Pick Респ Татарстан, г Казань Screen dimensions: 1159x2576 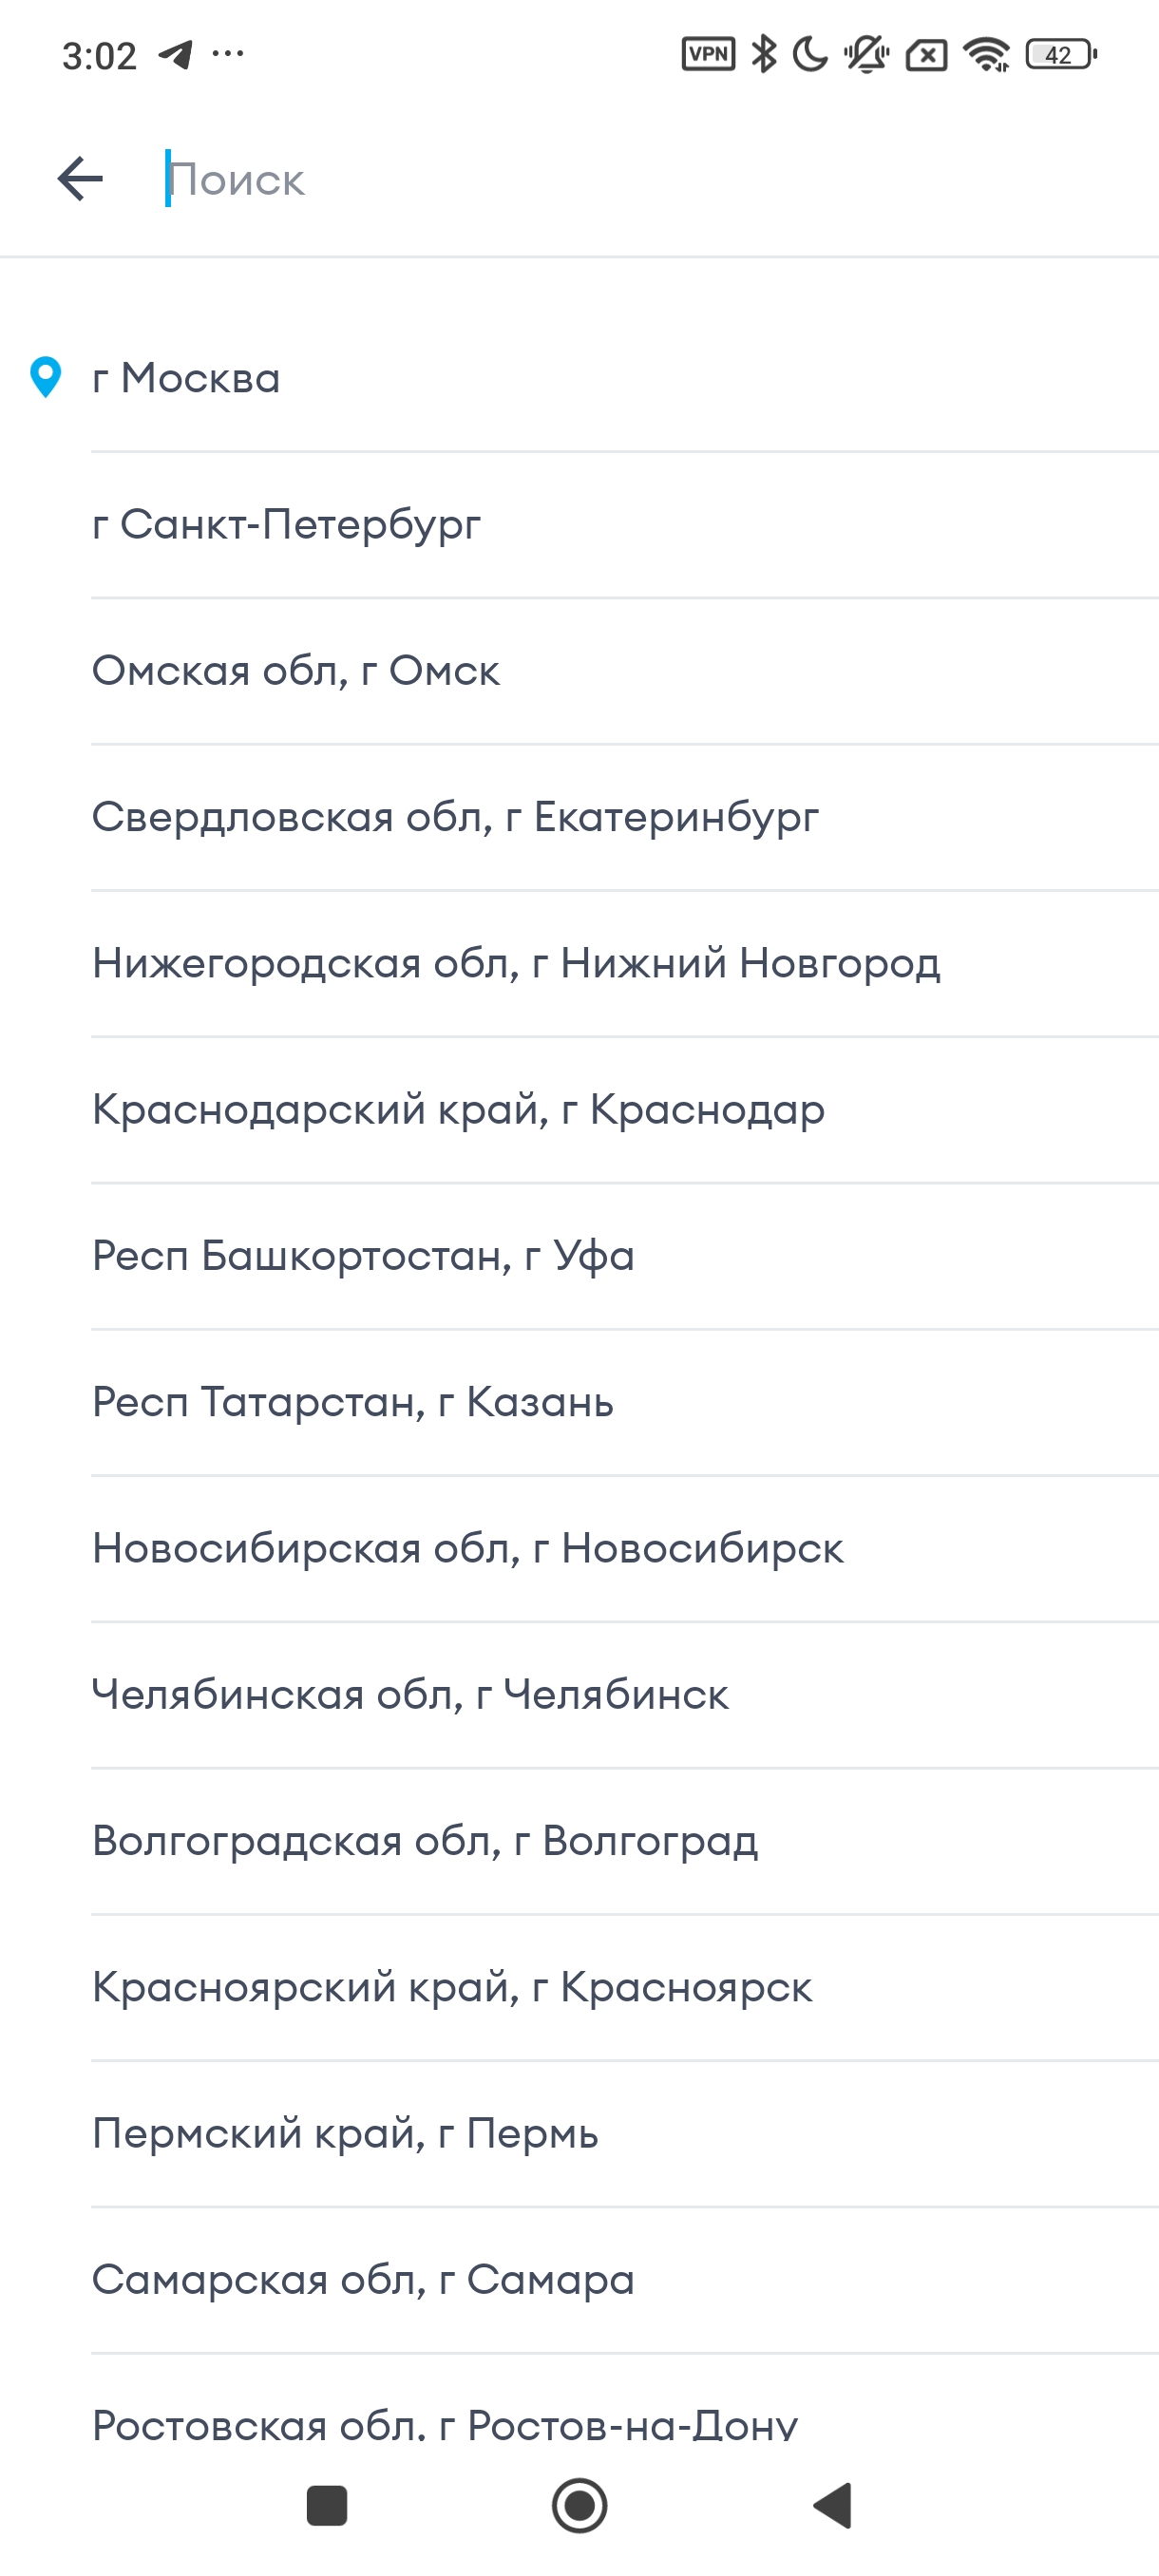(625, 1402)
